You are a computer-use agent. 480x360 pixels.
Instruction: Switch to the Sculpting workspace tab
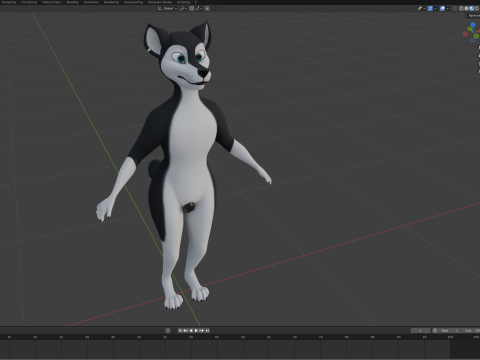pyautogui.click(x=9, y=2)
